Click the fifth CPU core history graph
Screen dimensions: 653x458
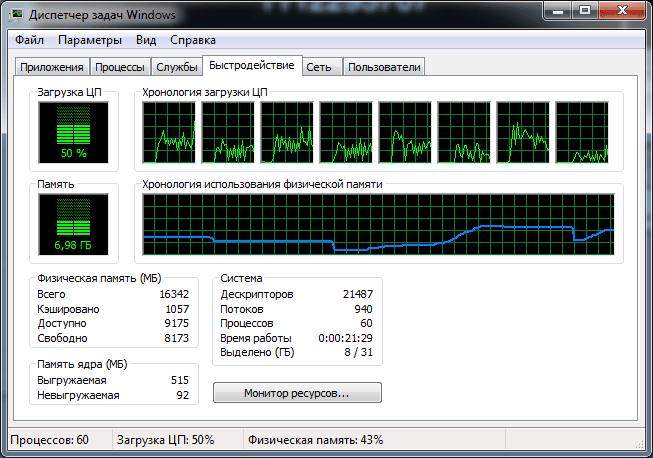coord(405,132)
